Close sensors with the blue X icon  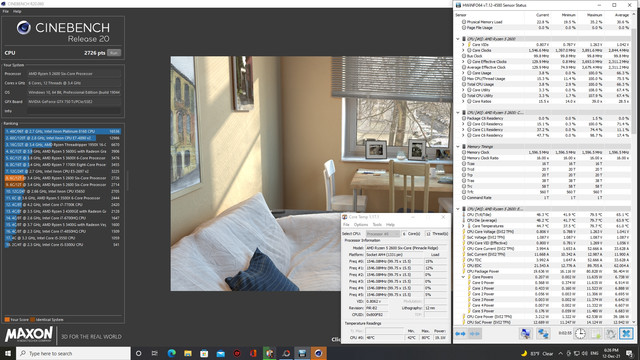pyautogui.click(x=626, y=333)
